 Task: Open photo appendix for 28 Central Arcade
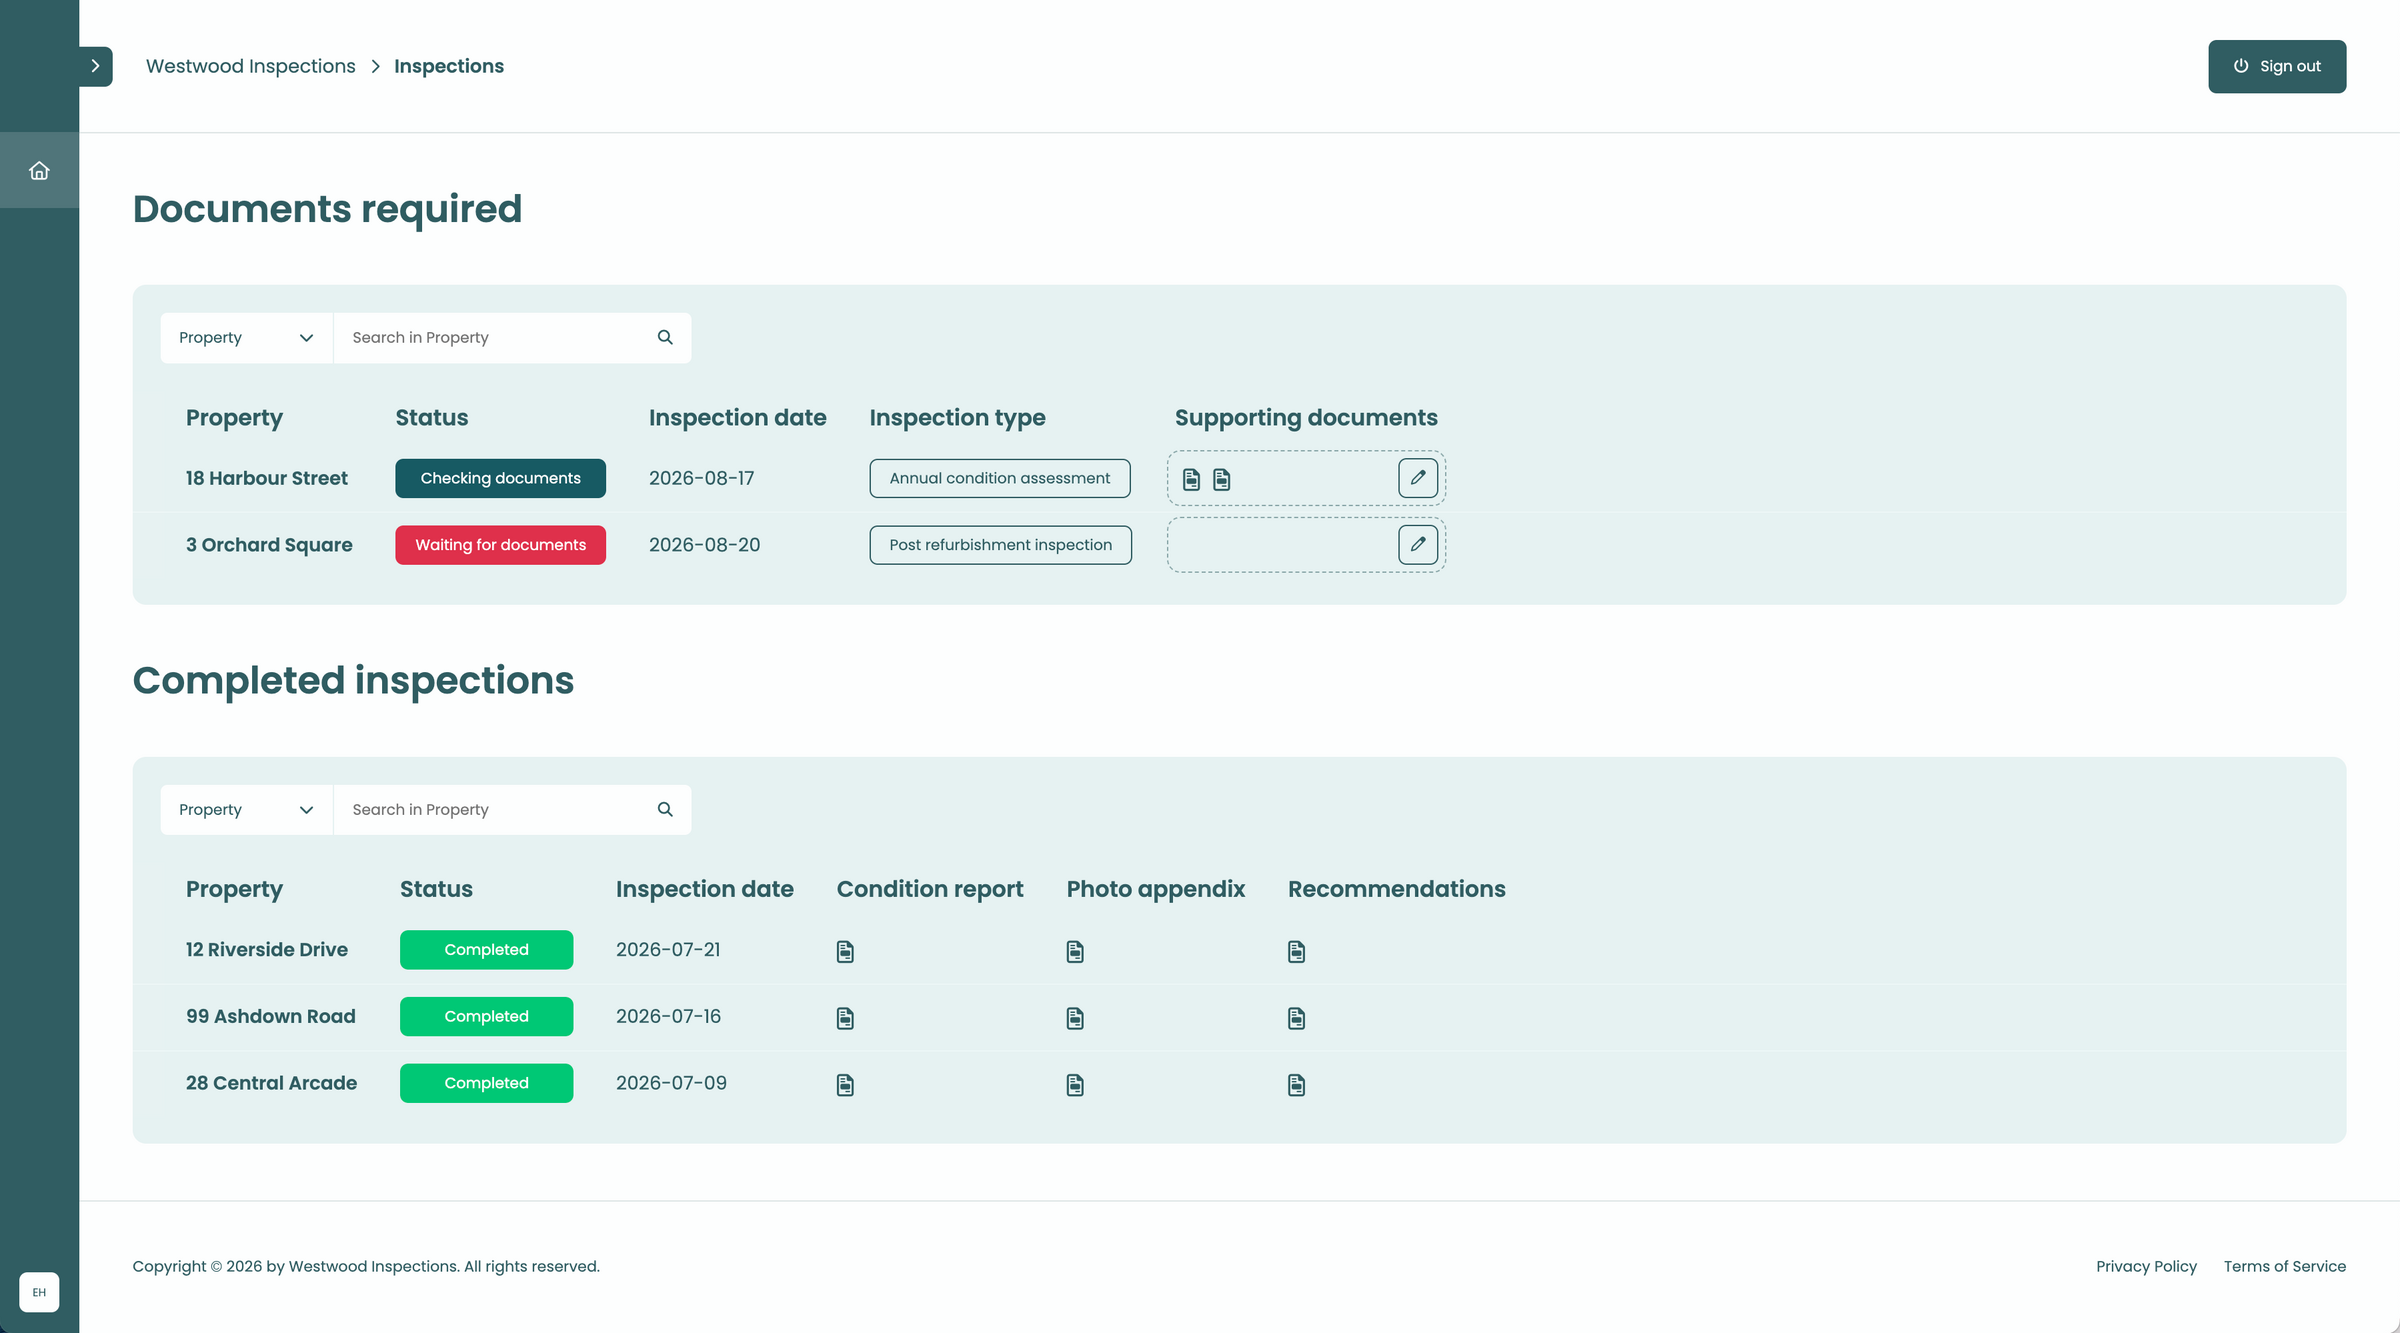tap(1075, 1085)
